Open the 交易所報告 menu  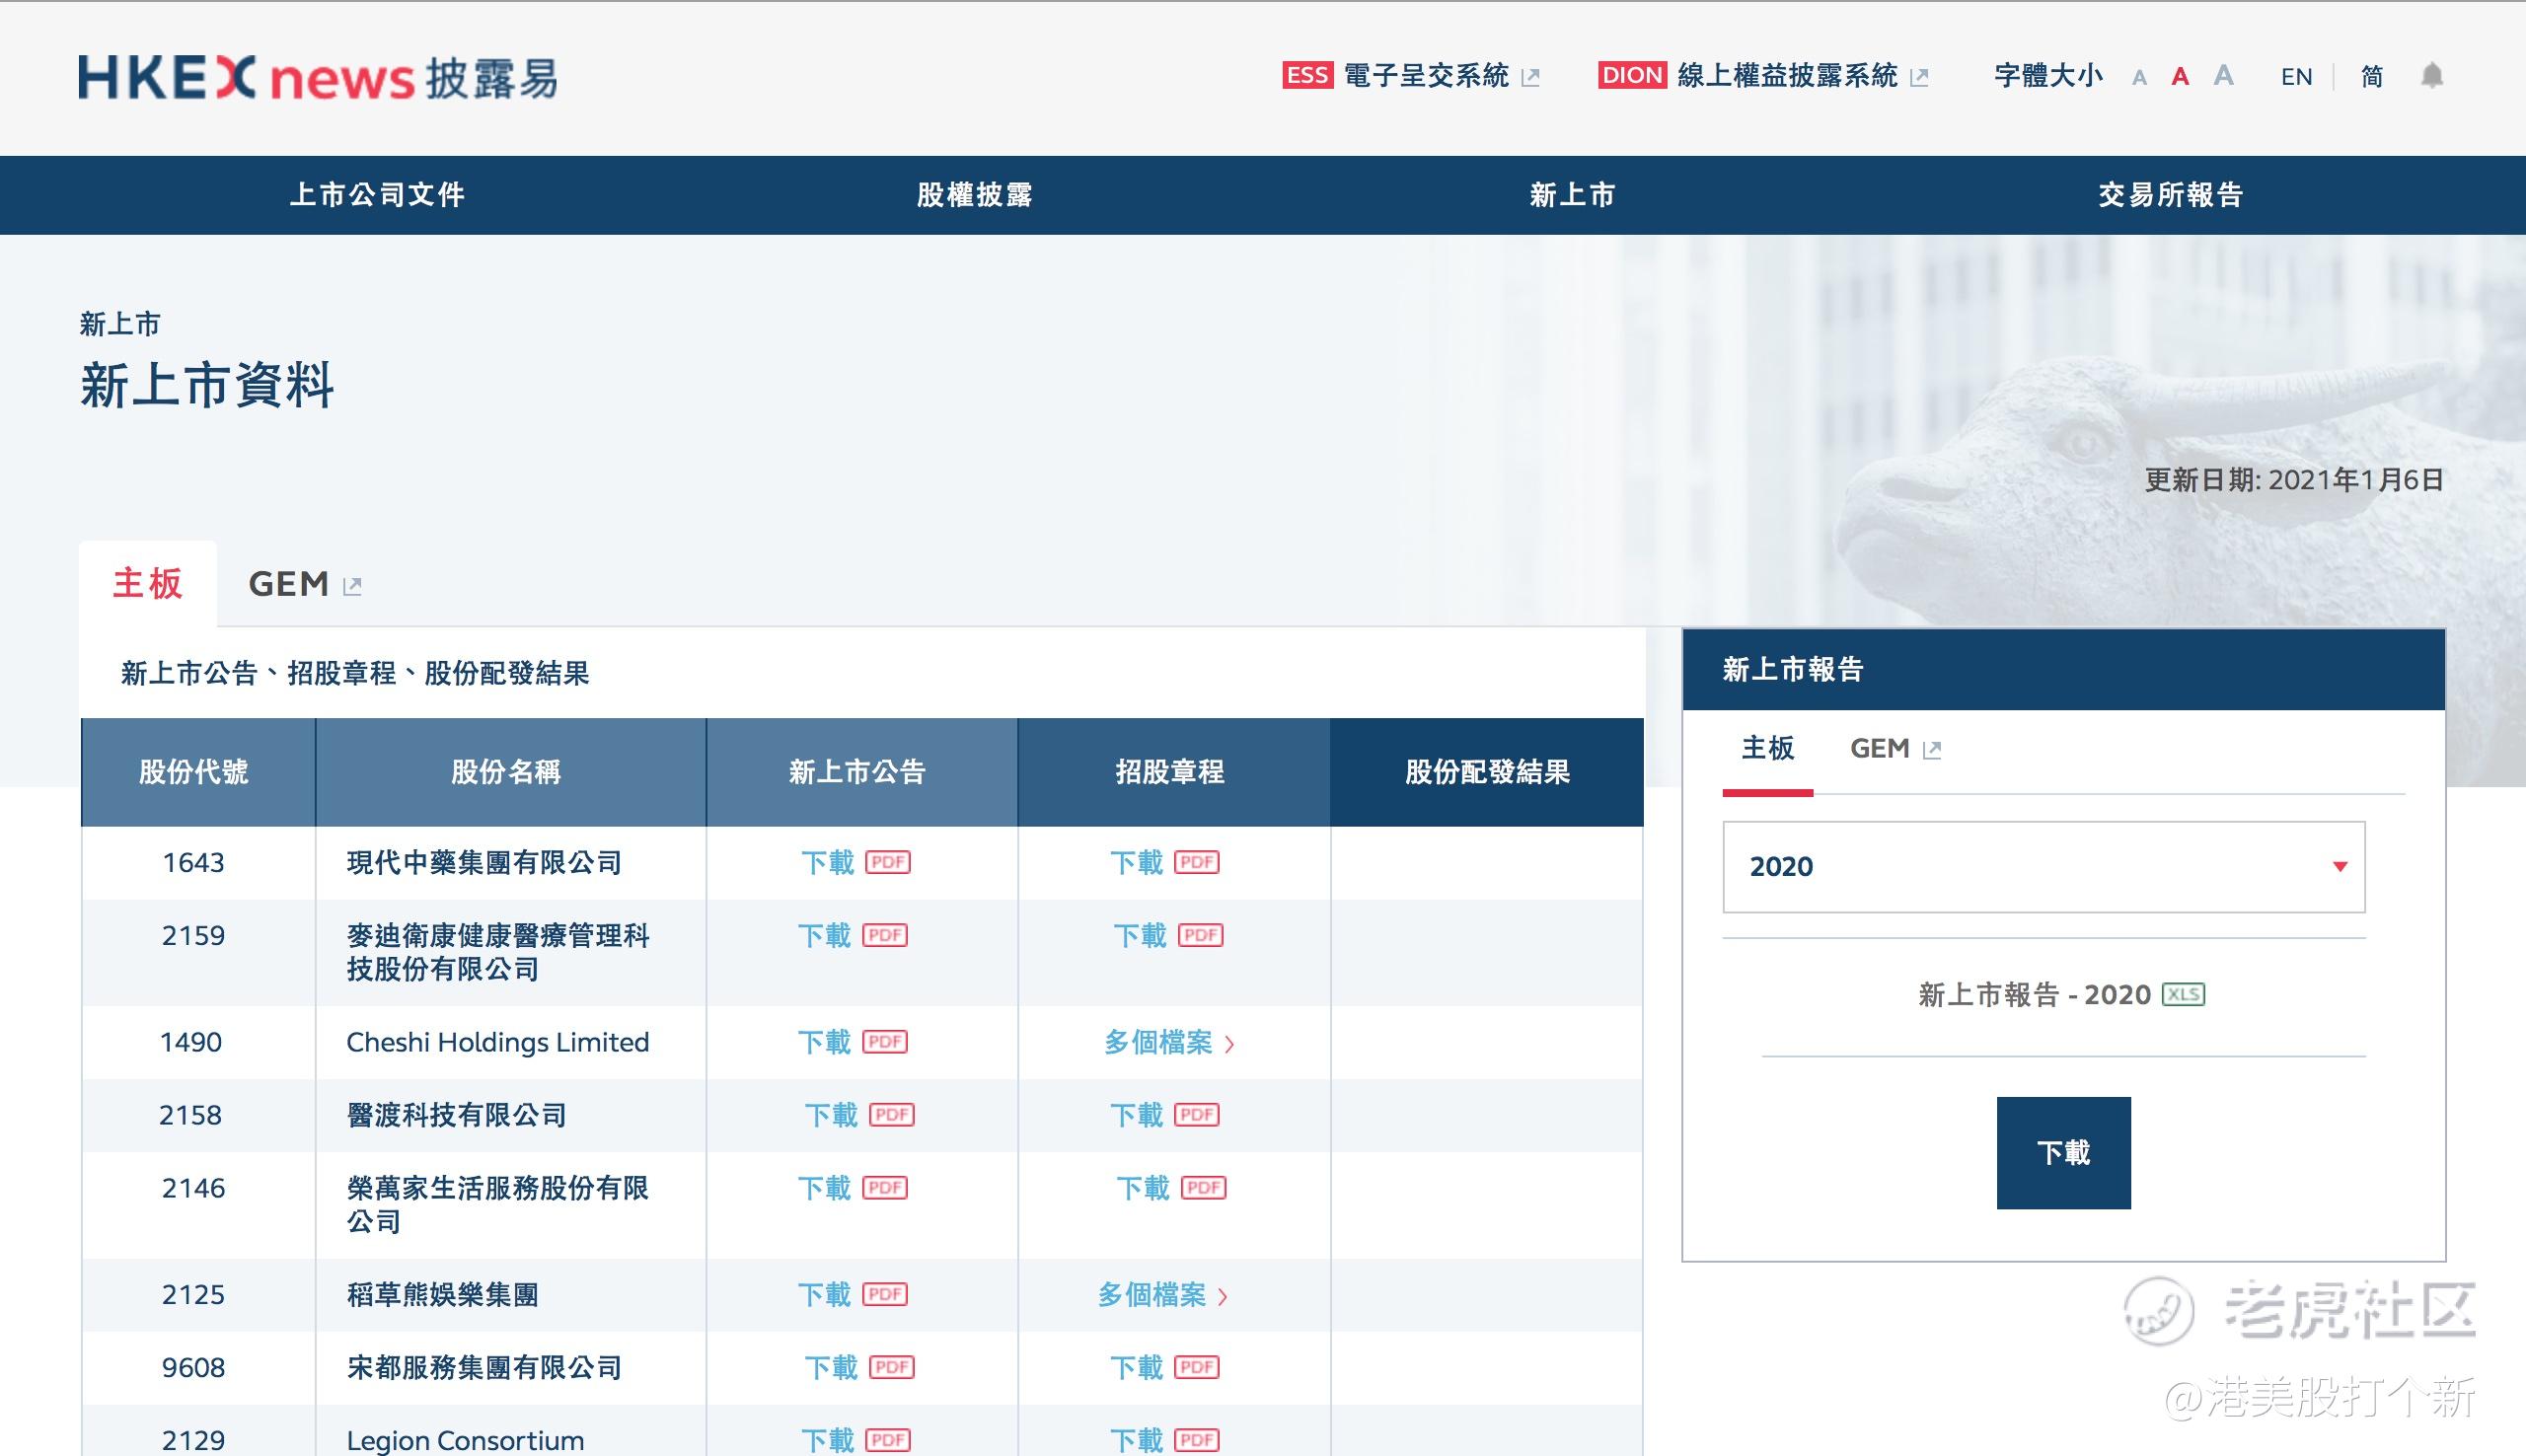pos(2170,195)
